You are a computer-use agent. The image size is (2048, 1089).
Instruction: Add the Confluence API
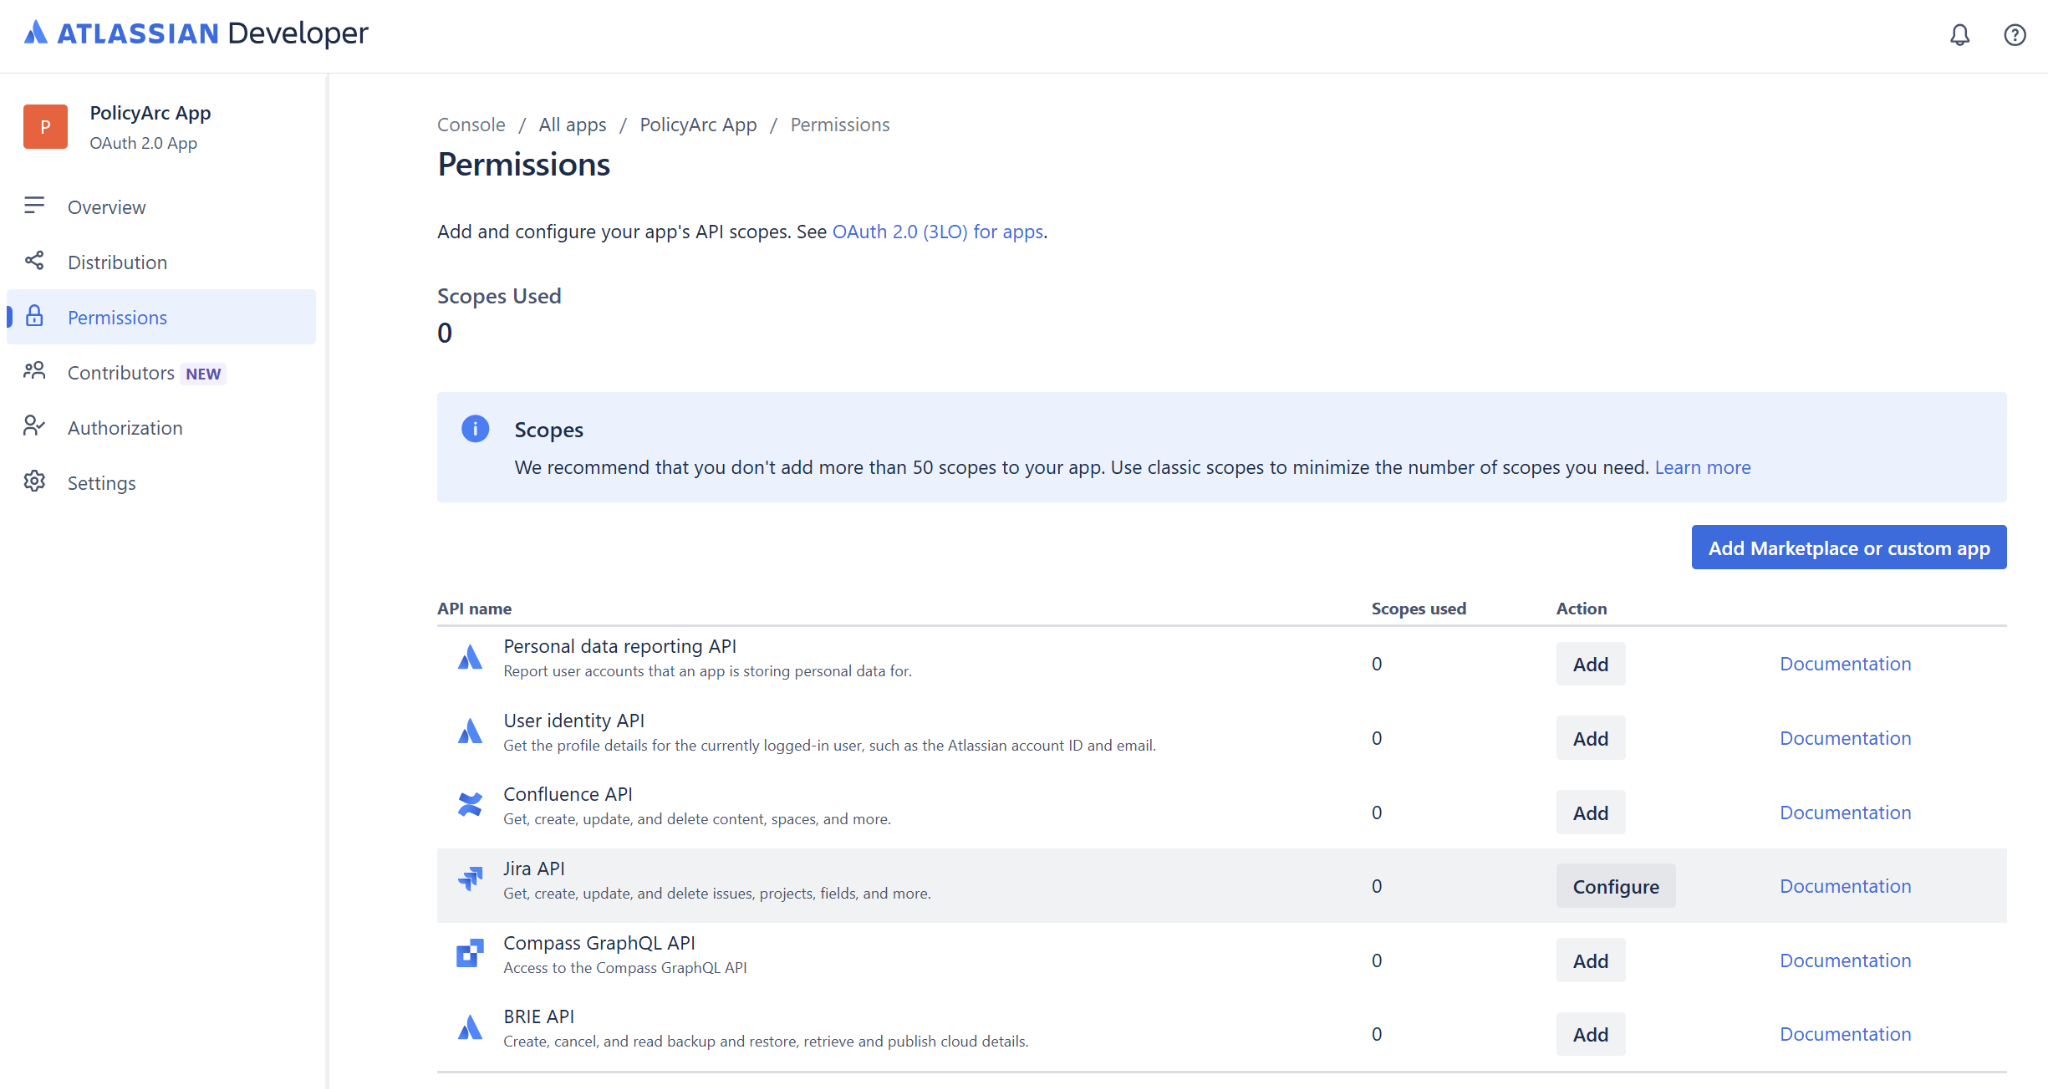click(1590, 812)
